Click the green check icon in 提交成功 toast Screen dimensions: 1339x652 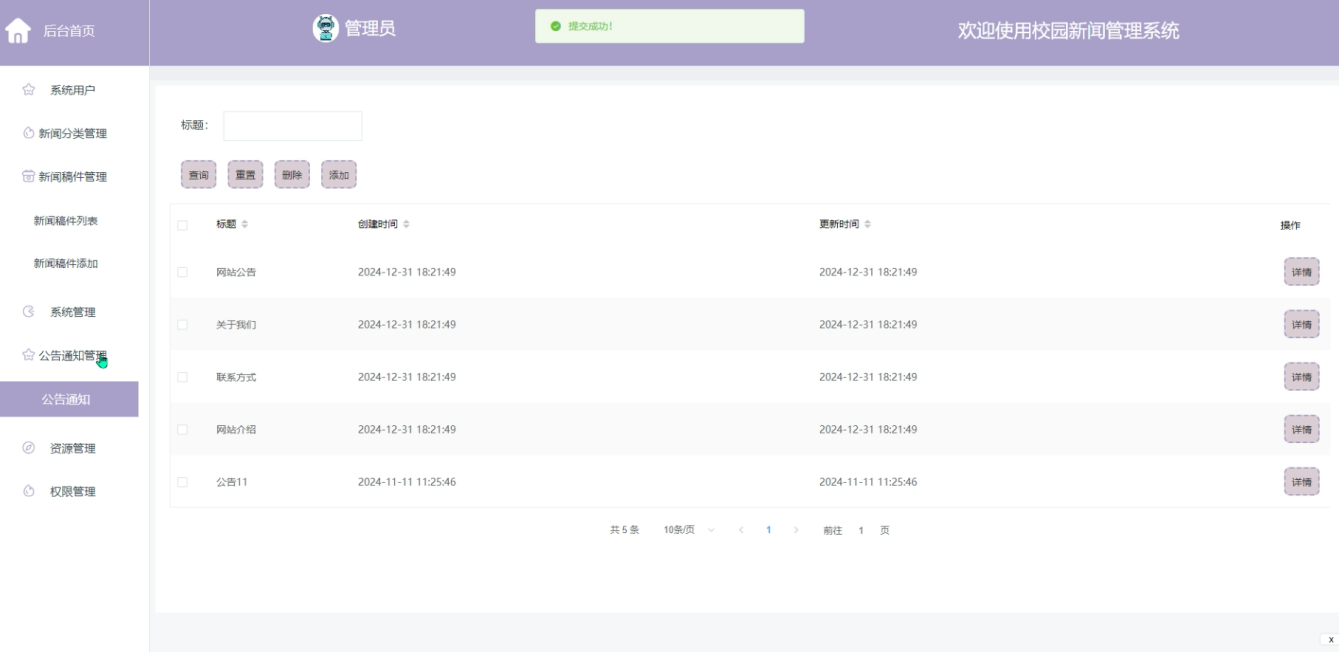coord(556,26)
